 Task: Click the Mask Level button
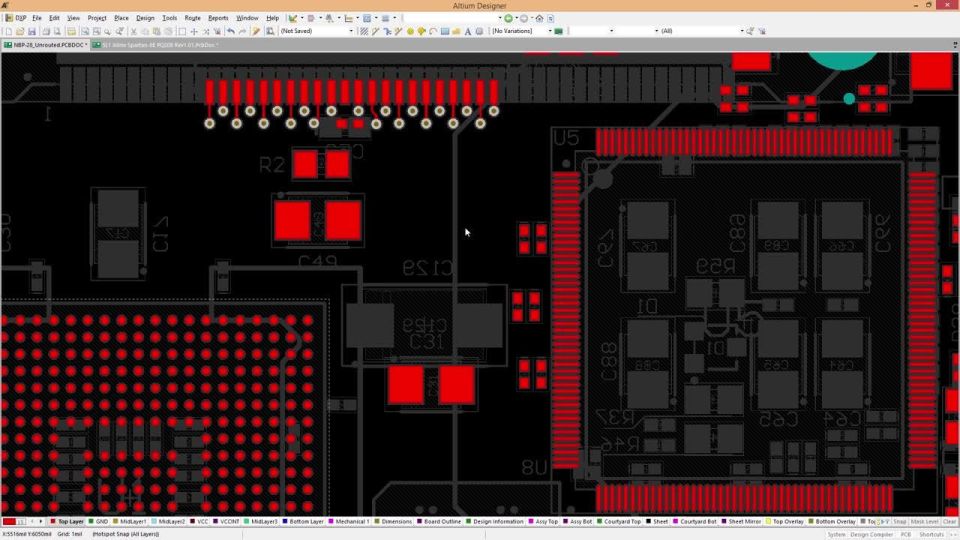coord(924,522)
